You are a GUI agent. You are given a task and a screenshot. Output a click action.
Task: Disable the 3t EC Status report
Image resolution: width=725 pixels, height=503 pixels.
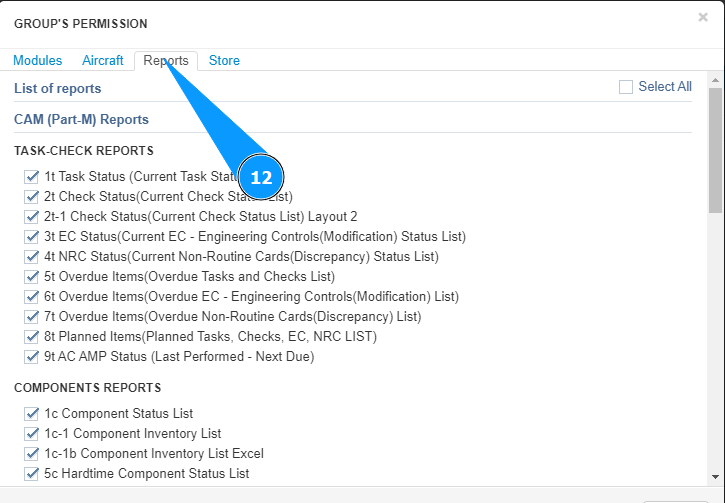point(32,237)
